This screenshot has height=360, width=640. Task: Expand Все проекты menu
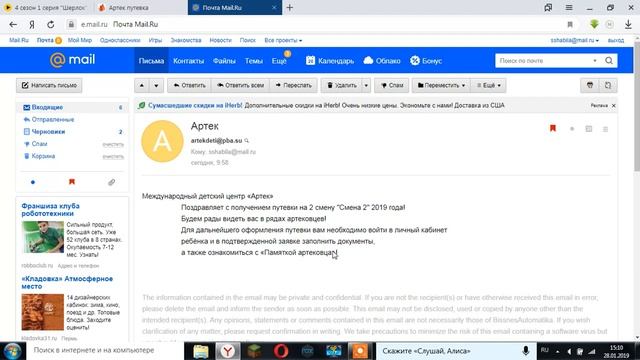[283, 40]
